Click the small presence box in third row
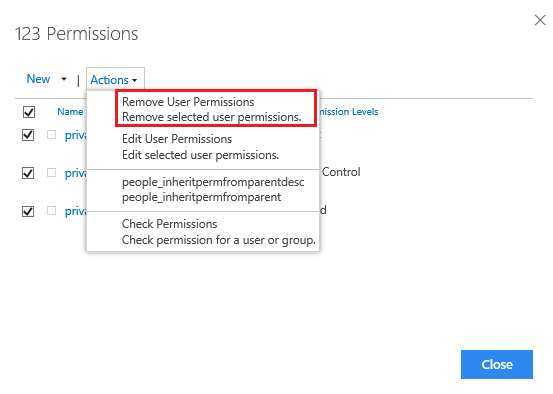This screenshot has width=553, height=394. [51, 211]
